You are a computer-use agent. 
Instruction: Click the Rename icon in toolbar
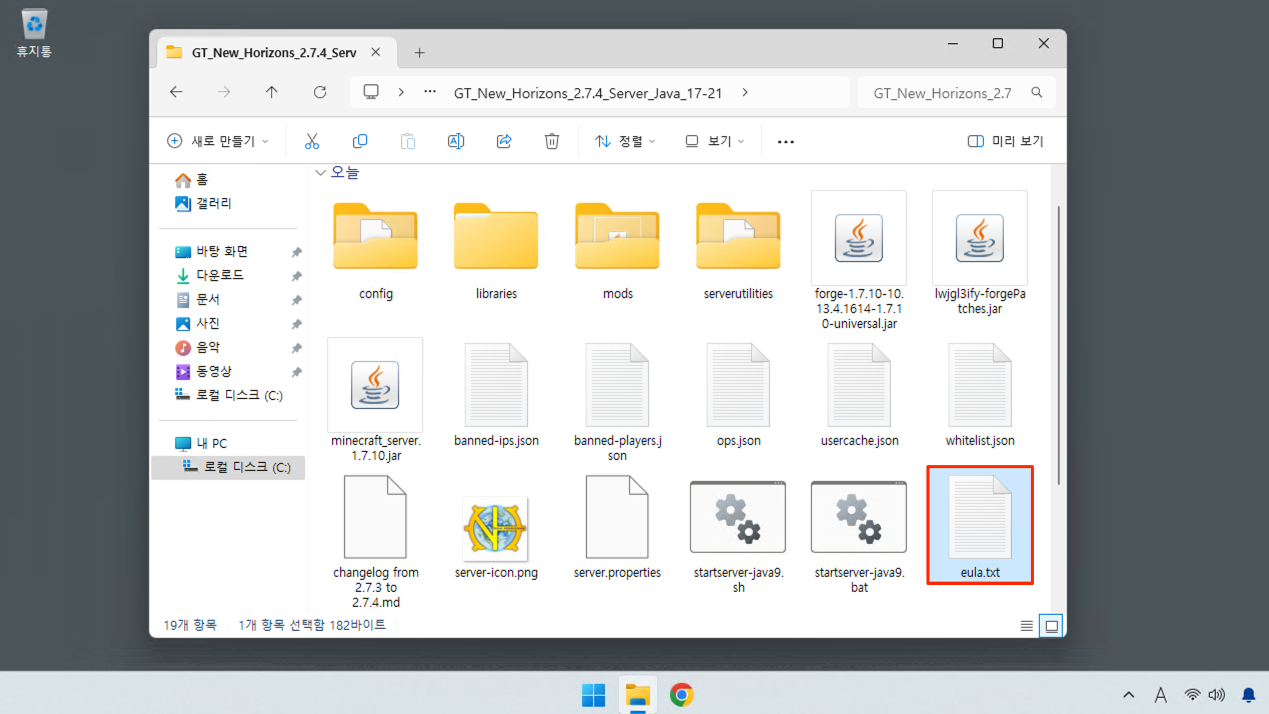456,141
